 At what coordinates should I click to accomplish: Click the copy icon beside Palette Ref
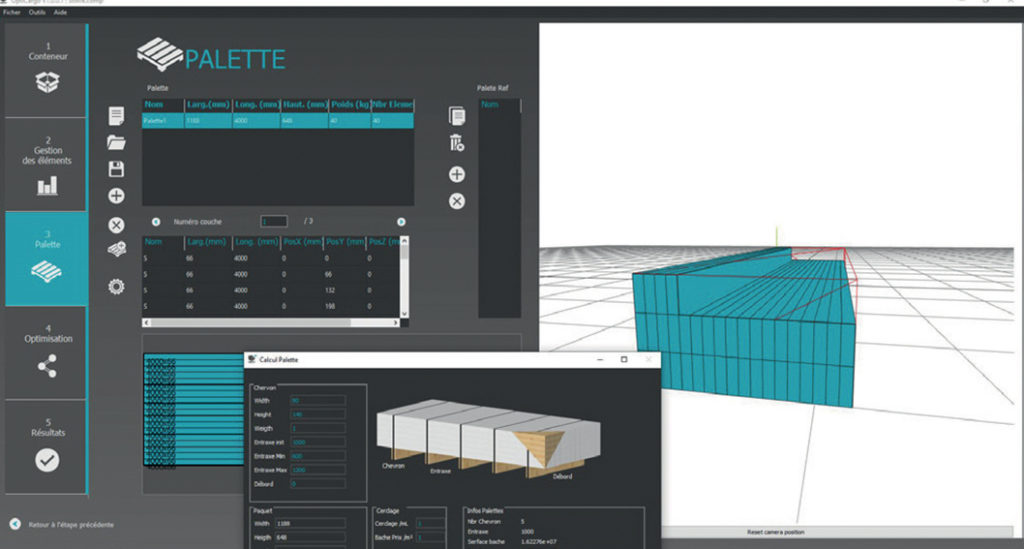457,116
